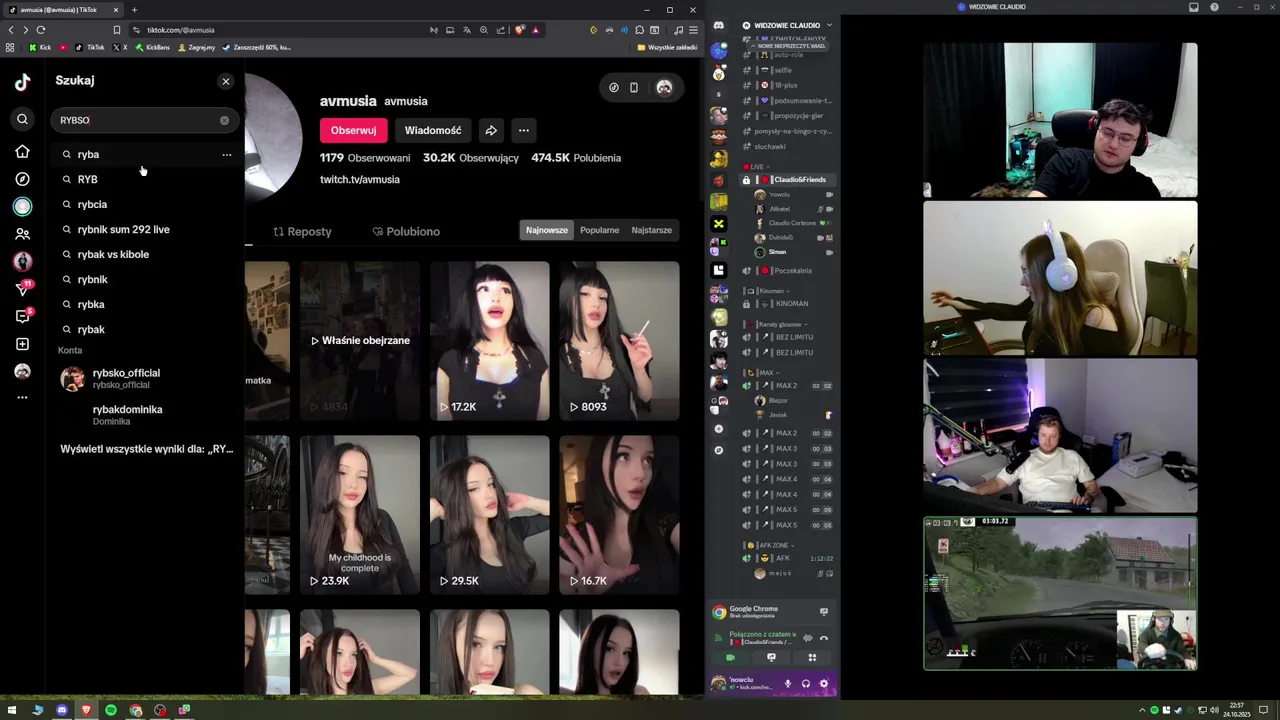Screen dimensions: 1280x720
Task: Join the Poczekalnia voice channel
Action: click(x=789, y=271)
